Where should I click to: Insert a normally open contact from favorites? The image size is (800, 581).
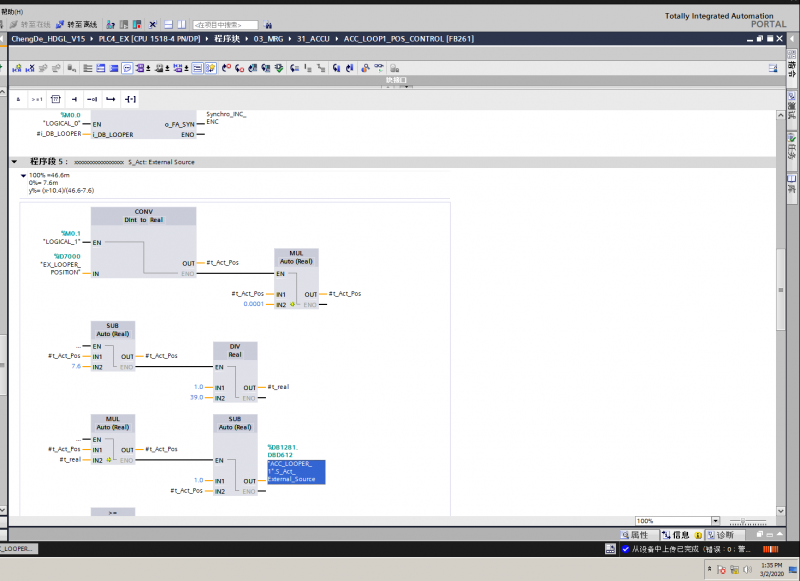73,99
